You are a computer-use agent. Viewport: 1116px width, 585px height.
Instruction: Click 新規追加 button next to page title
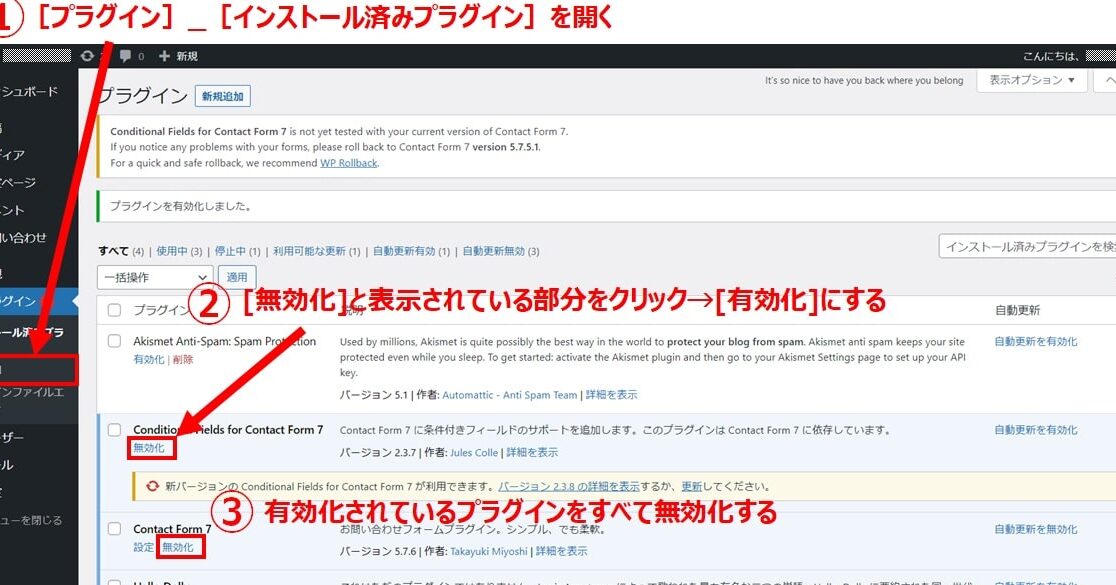pos(223,96)
